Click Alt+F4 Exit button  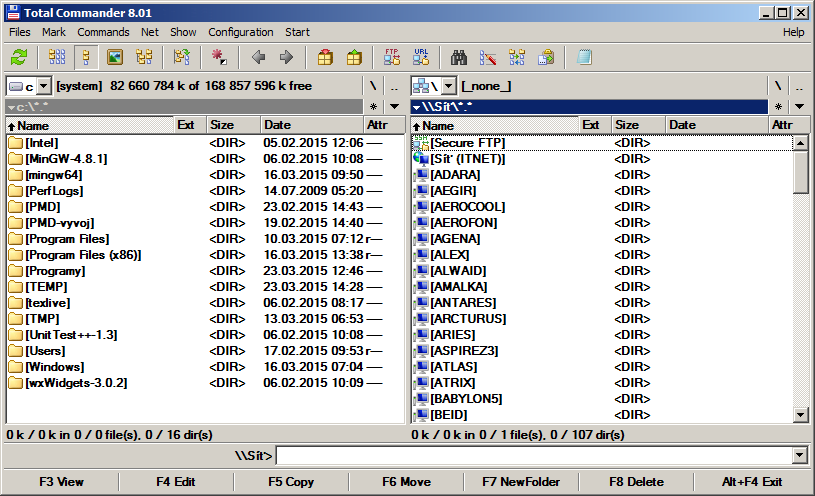(x=752, y=482)
